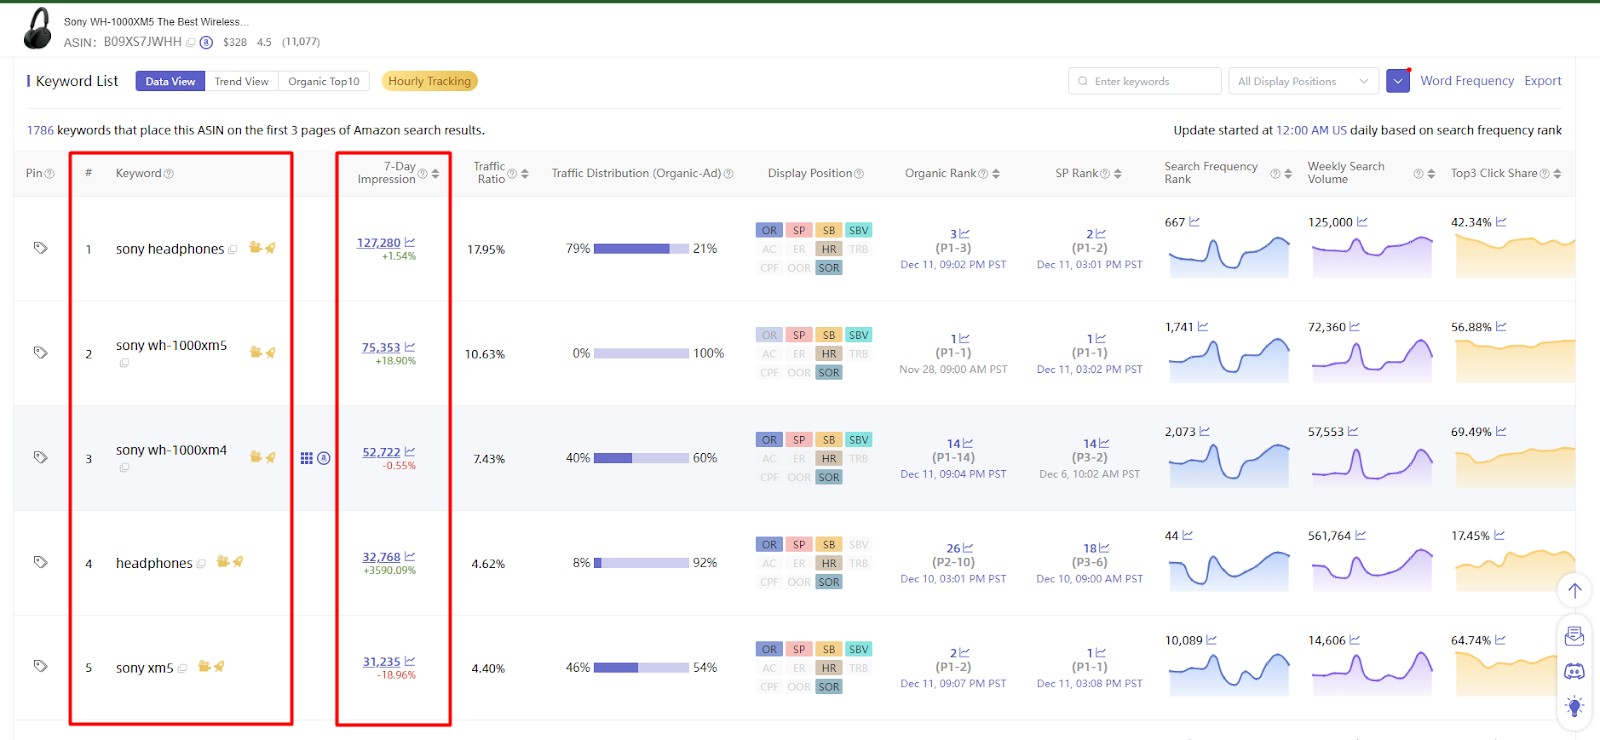Open the Discord community sidebar icon
This screenshot has height=740, width=1600.
click(1574, 671)
